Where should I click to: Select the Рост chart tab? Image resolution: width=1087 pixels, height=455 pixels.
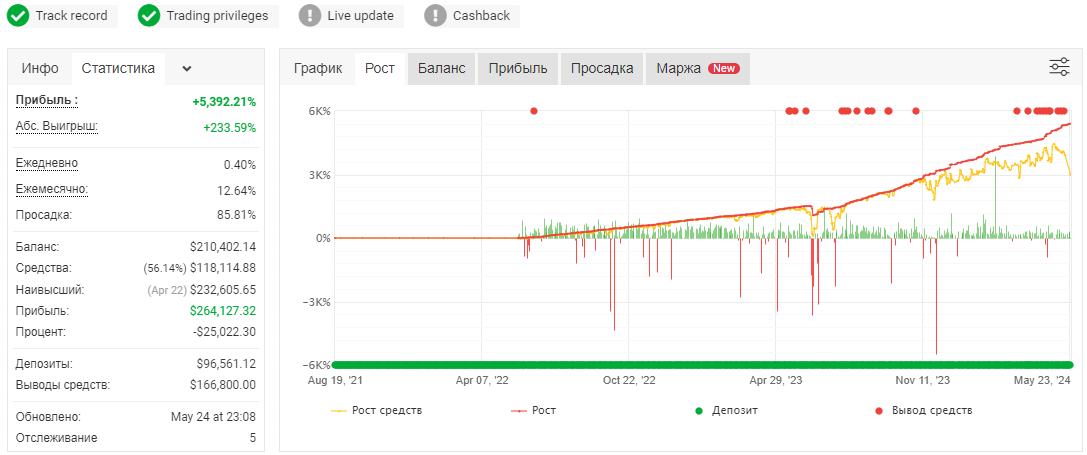click(380, 69)
